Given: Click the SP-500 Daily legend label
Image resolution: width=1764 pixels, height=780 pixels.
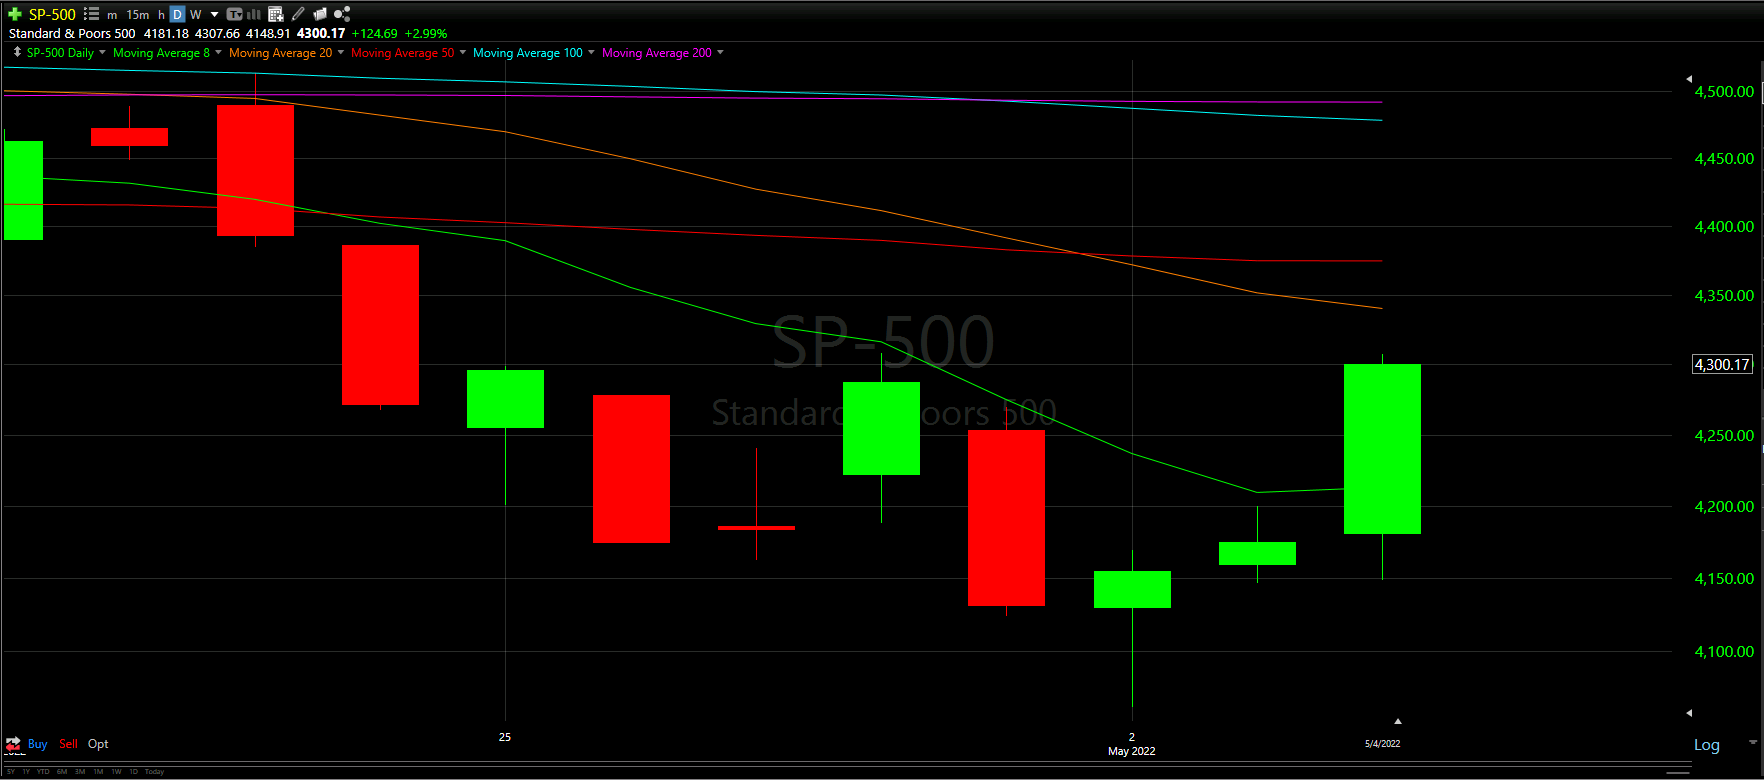Looking at the screenshot, I should pyautogui.click(x=60, y=53).
